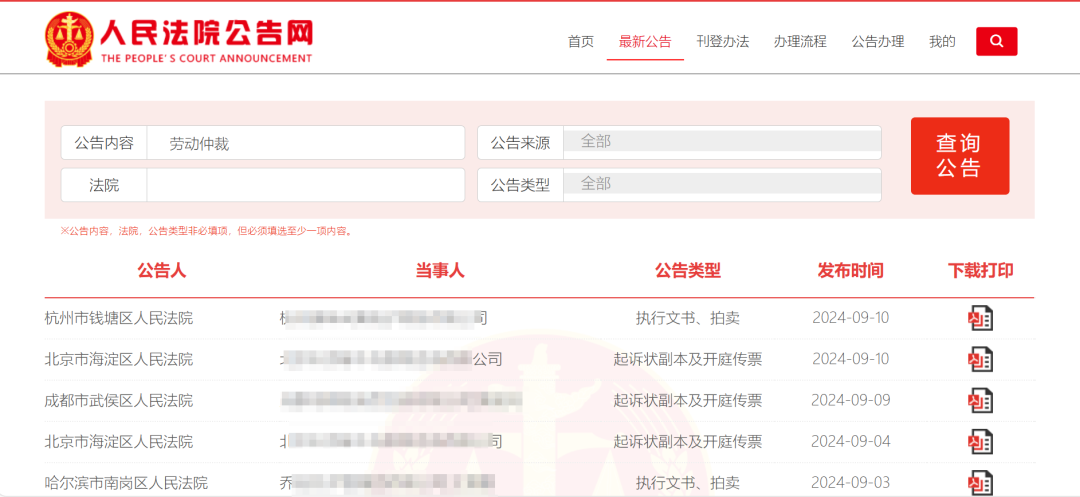Image resolution: width=1080 pixels, height=497 pixels.
Task: Click the 当事人 cell of 成都市武侯区人民法院 row
Action: pyautogui.click(x=402, y=401)
